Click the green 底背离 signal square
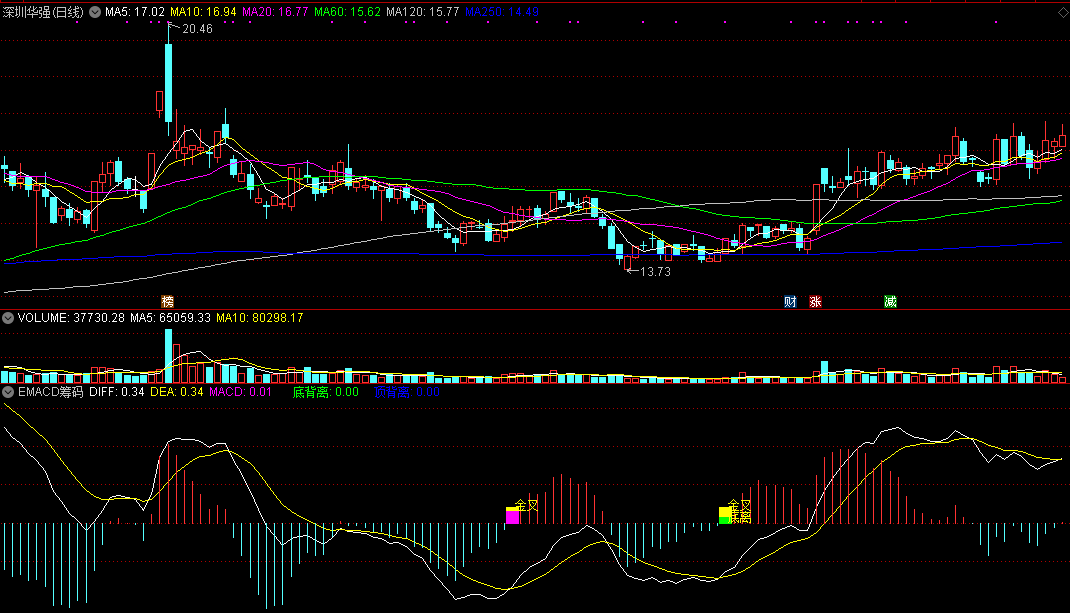This screenshot has height=613, width=1070. (725, 521)
